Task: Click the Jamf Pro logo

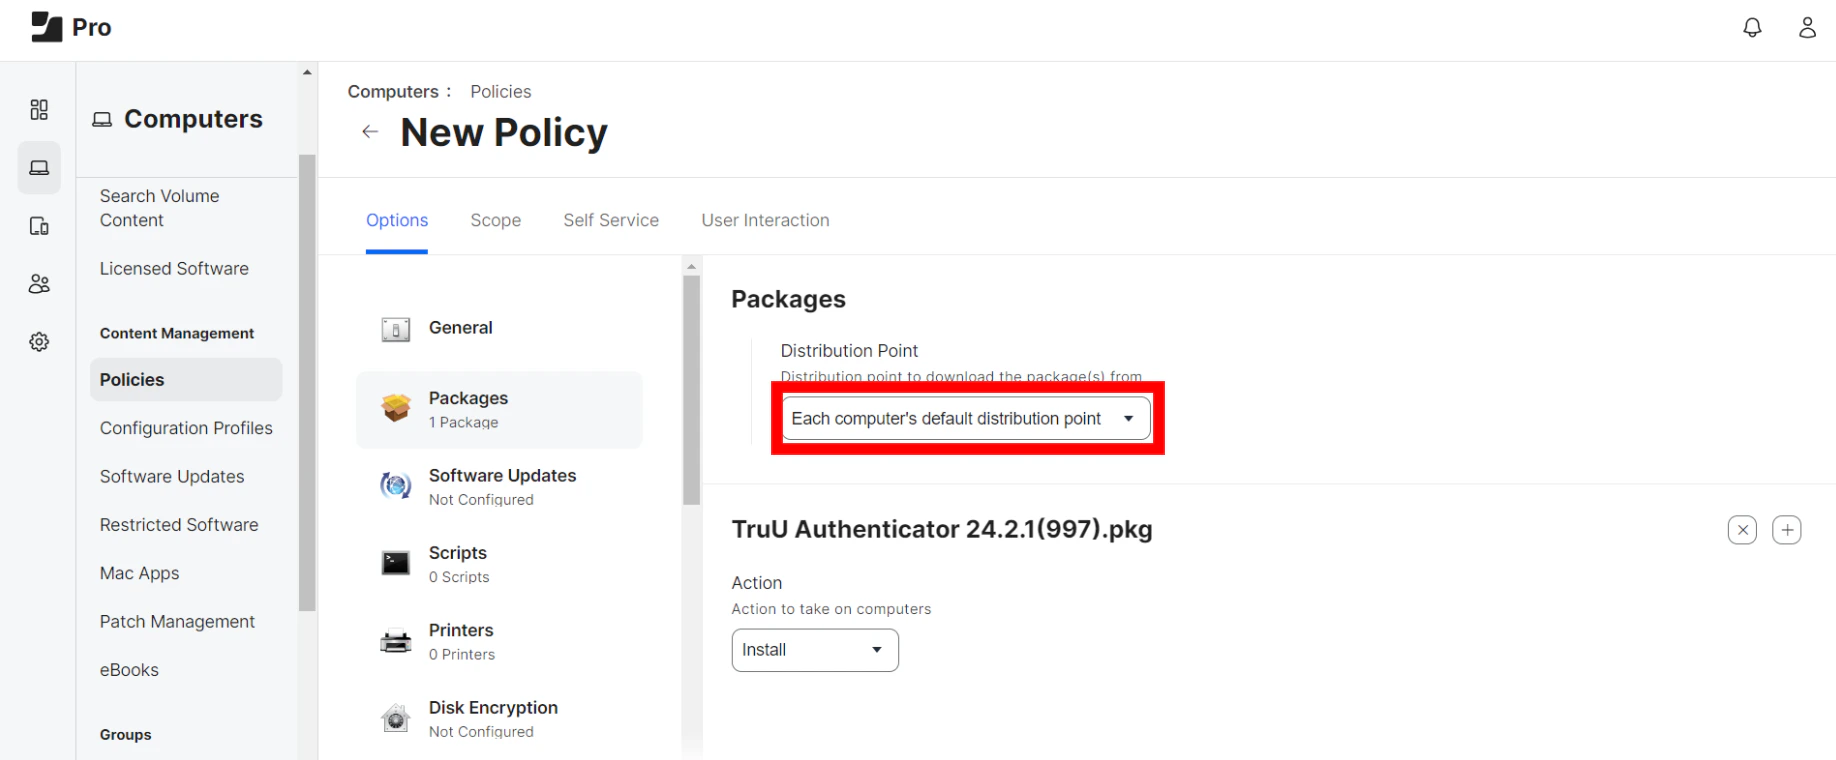Action: click(71, 27)
